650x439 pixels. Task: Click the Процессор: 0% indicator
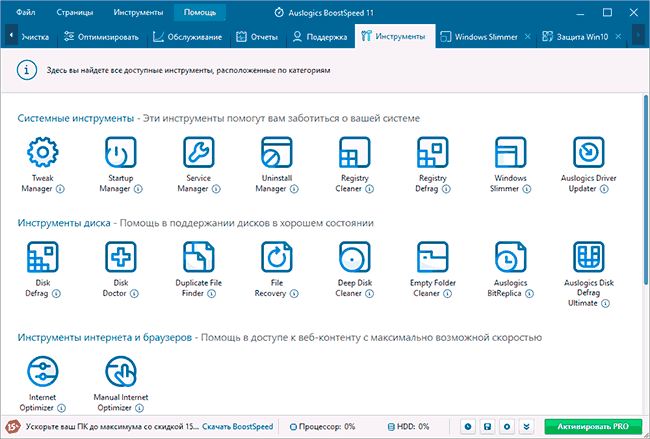(x=323, y=427)
